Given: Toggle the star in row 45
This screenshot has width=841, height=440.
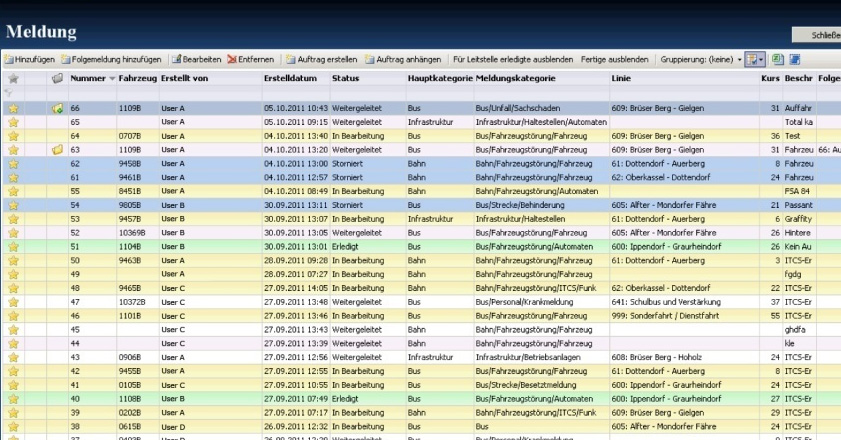Looking at the screenshot, I should point(13,330).
